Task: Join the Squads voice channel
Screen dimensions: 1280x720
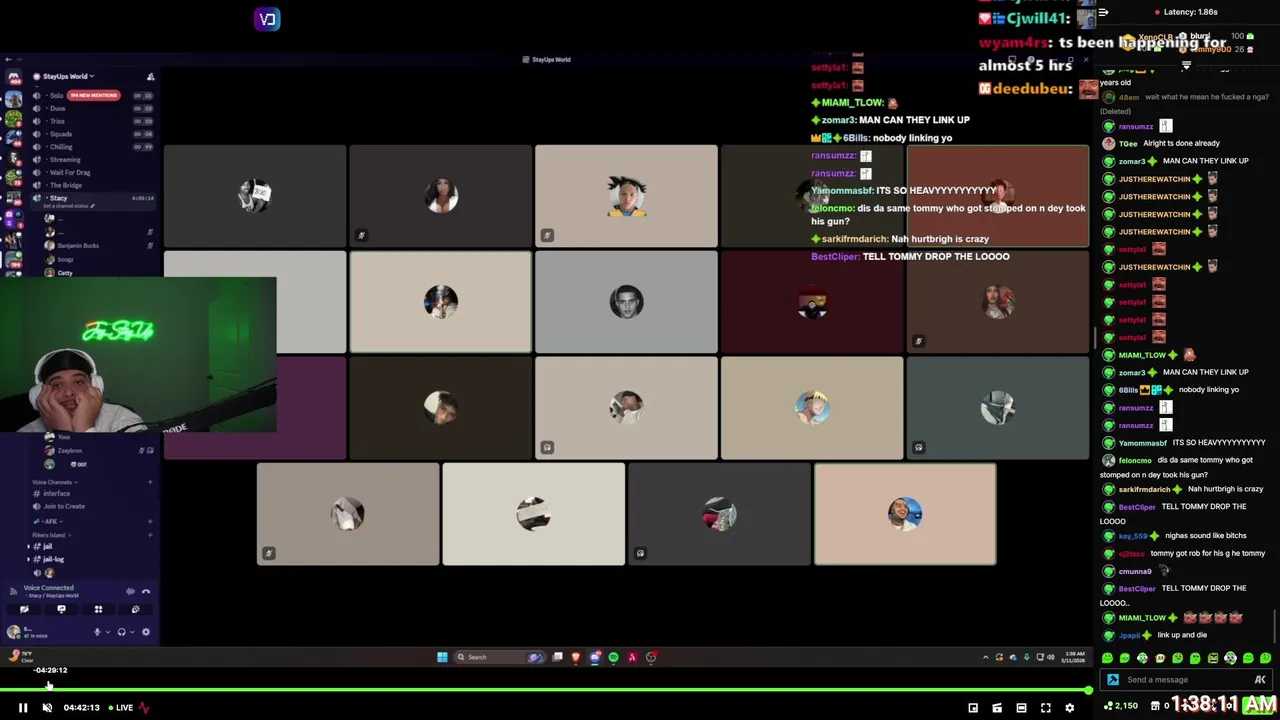Action: tap(60, 134)
